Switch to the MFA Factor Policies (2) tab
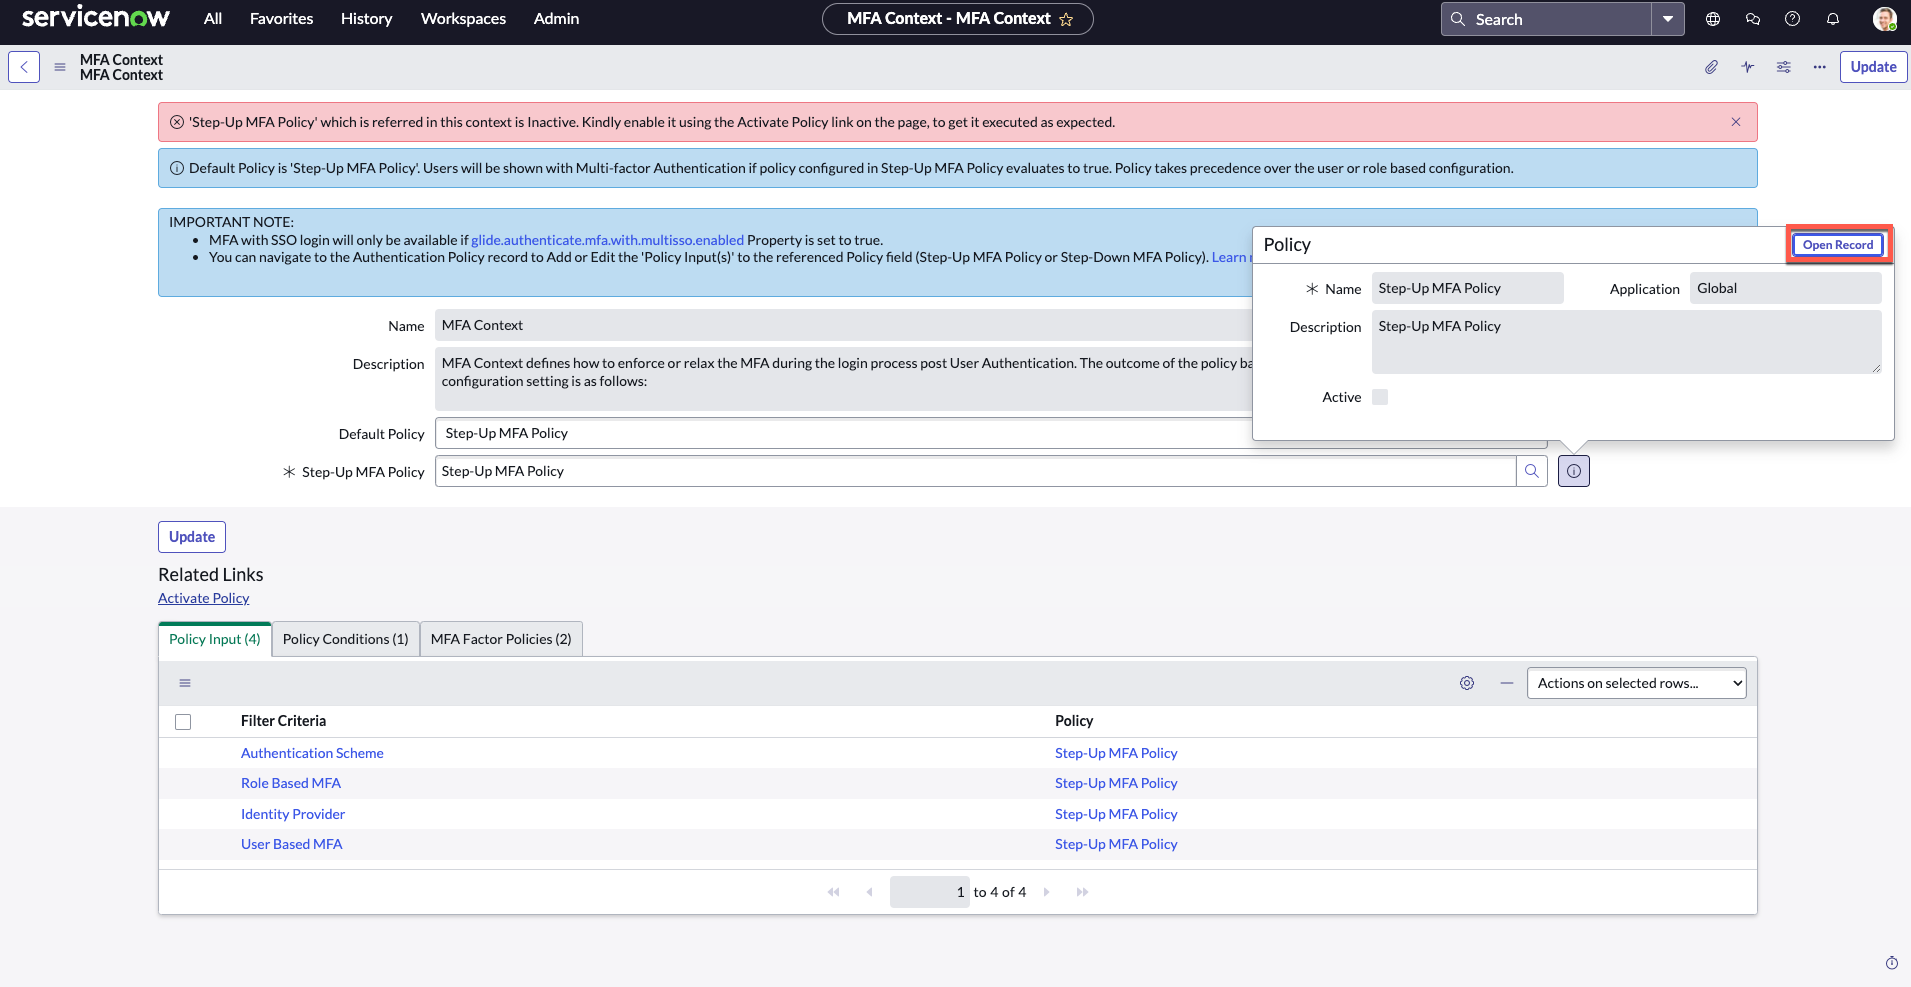1911x987 pixels. 501,639
